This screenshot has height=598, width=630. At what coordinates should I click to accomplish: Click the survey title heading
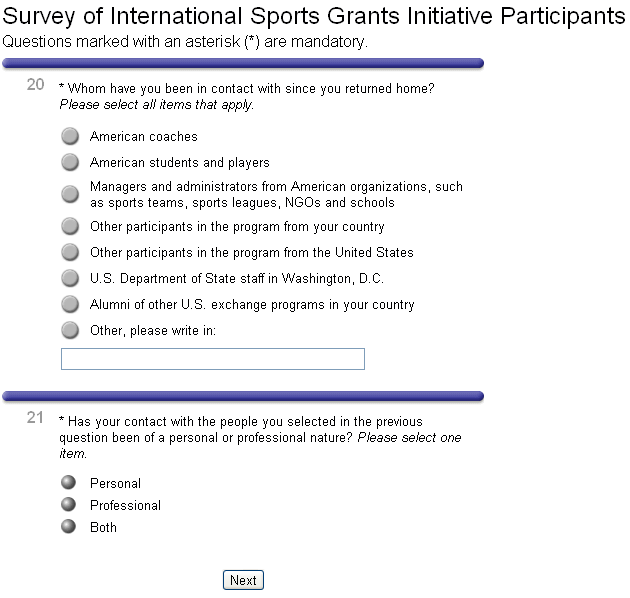[x=314, y=16]
